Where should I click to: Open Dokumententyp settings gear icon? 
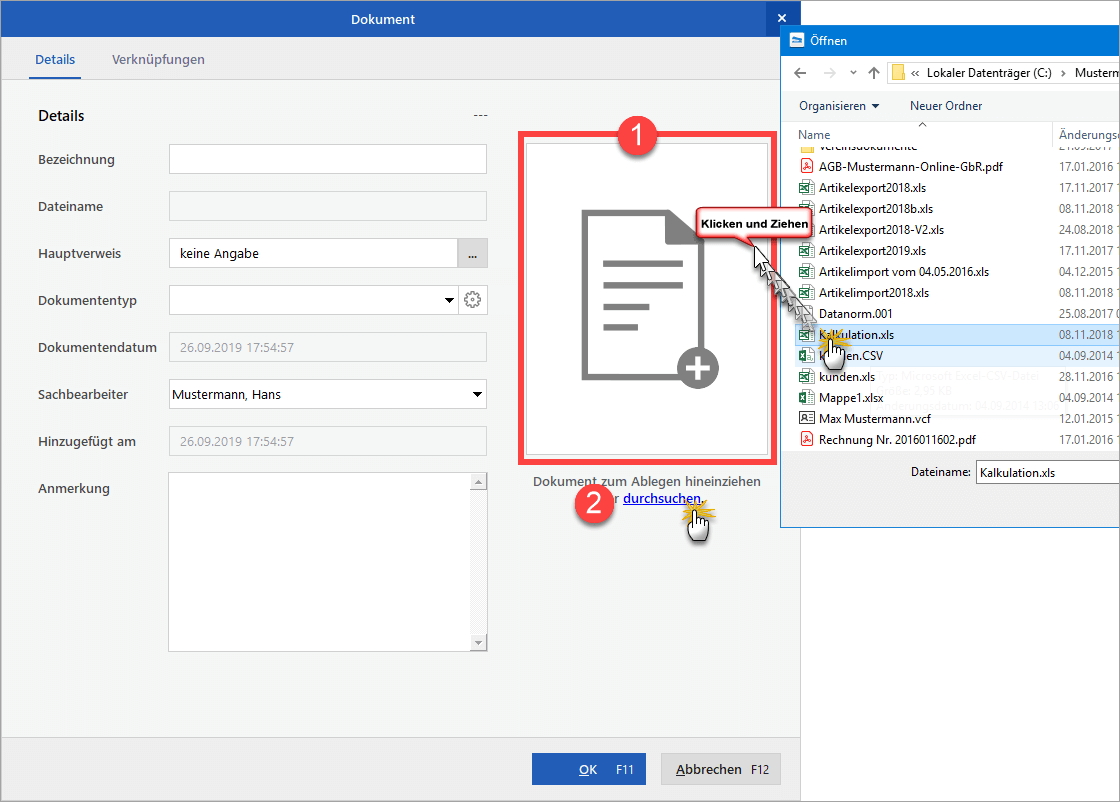(472, 300)
